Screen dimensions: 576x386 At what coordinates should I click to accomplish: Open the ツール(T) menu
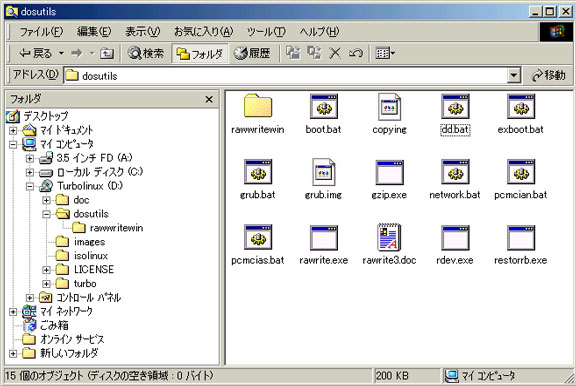[x=266, y=32]
